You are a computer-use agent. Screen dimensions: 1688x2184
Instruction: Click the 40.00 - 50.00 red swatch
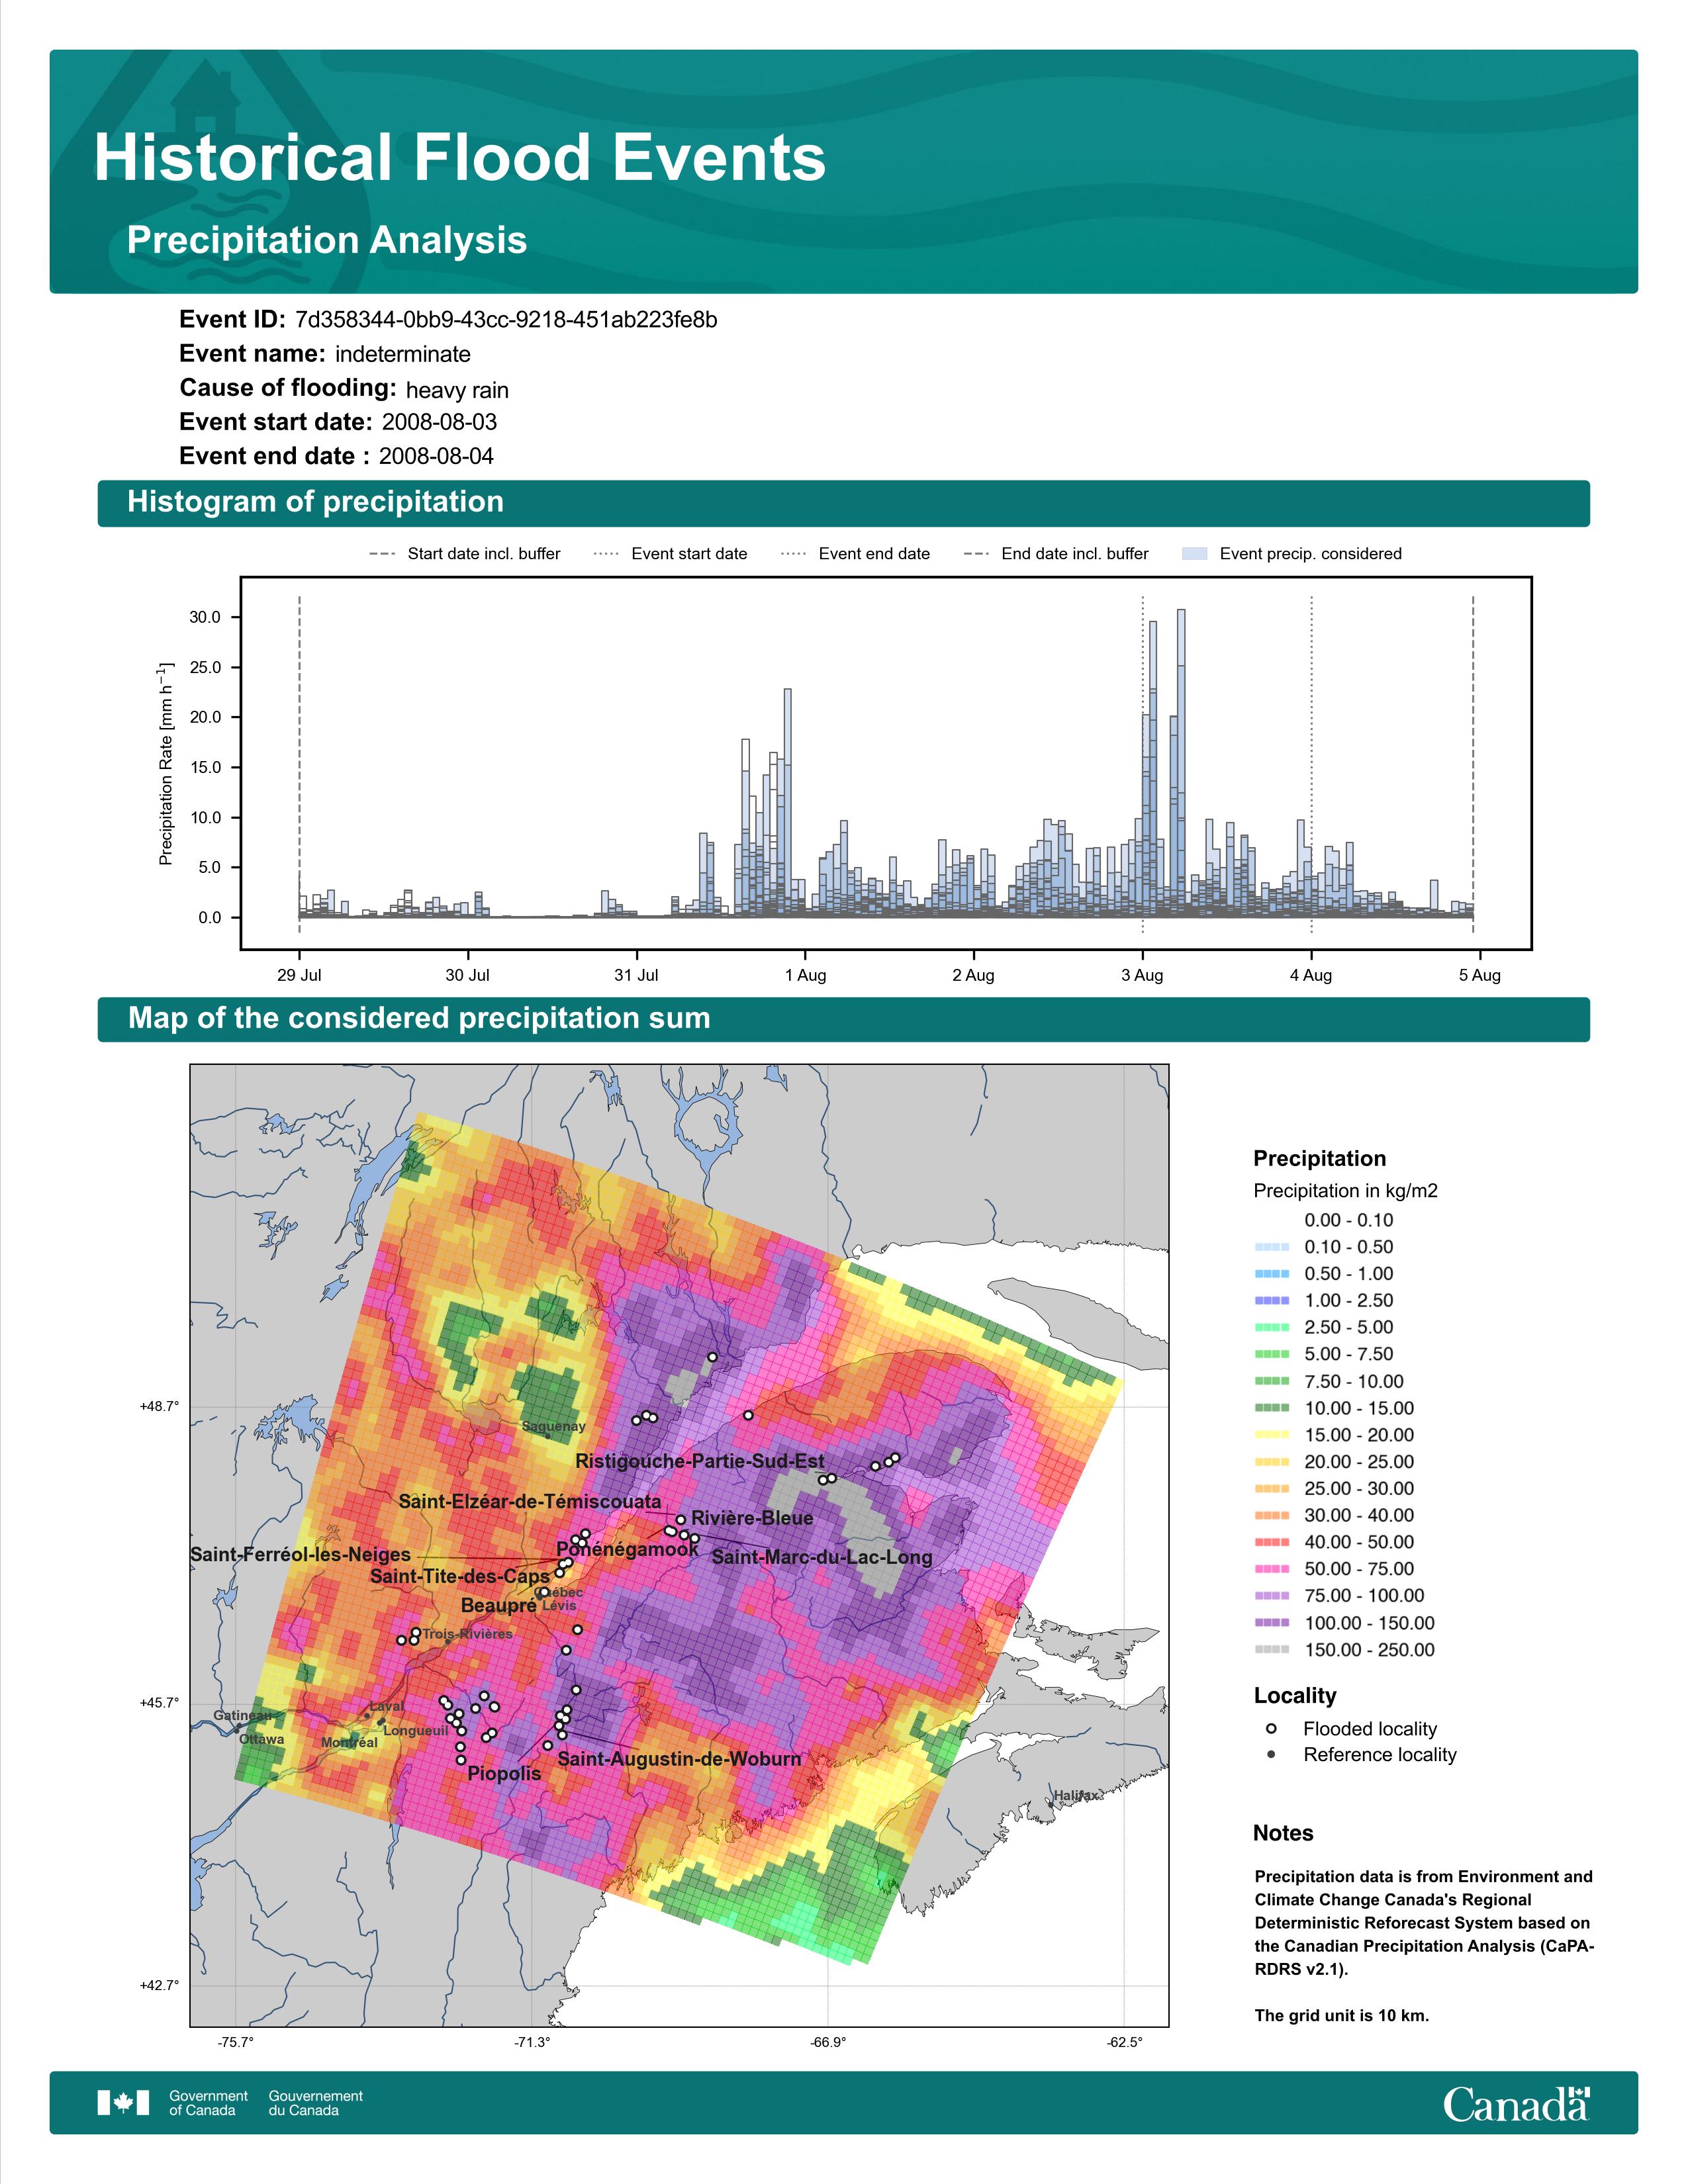(1271, 1542)
